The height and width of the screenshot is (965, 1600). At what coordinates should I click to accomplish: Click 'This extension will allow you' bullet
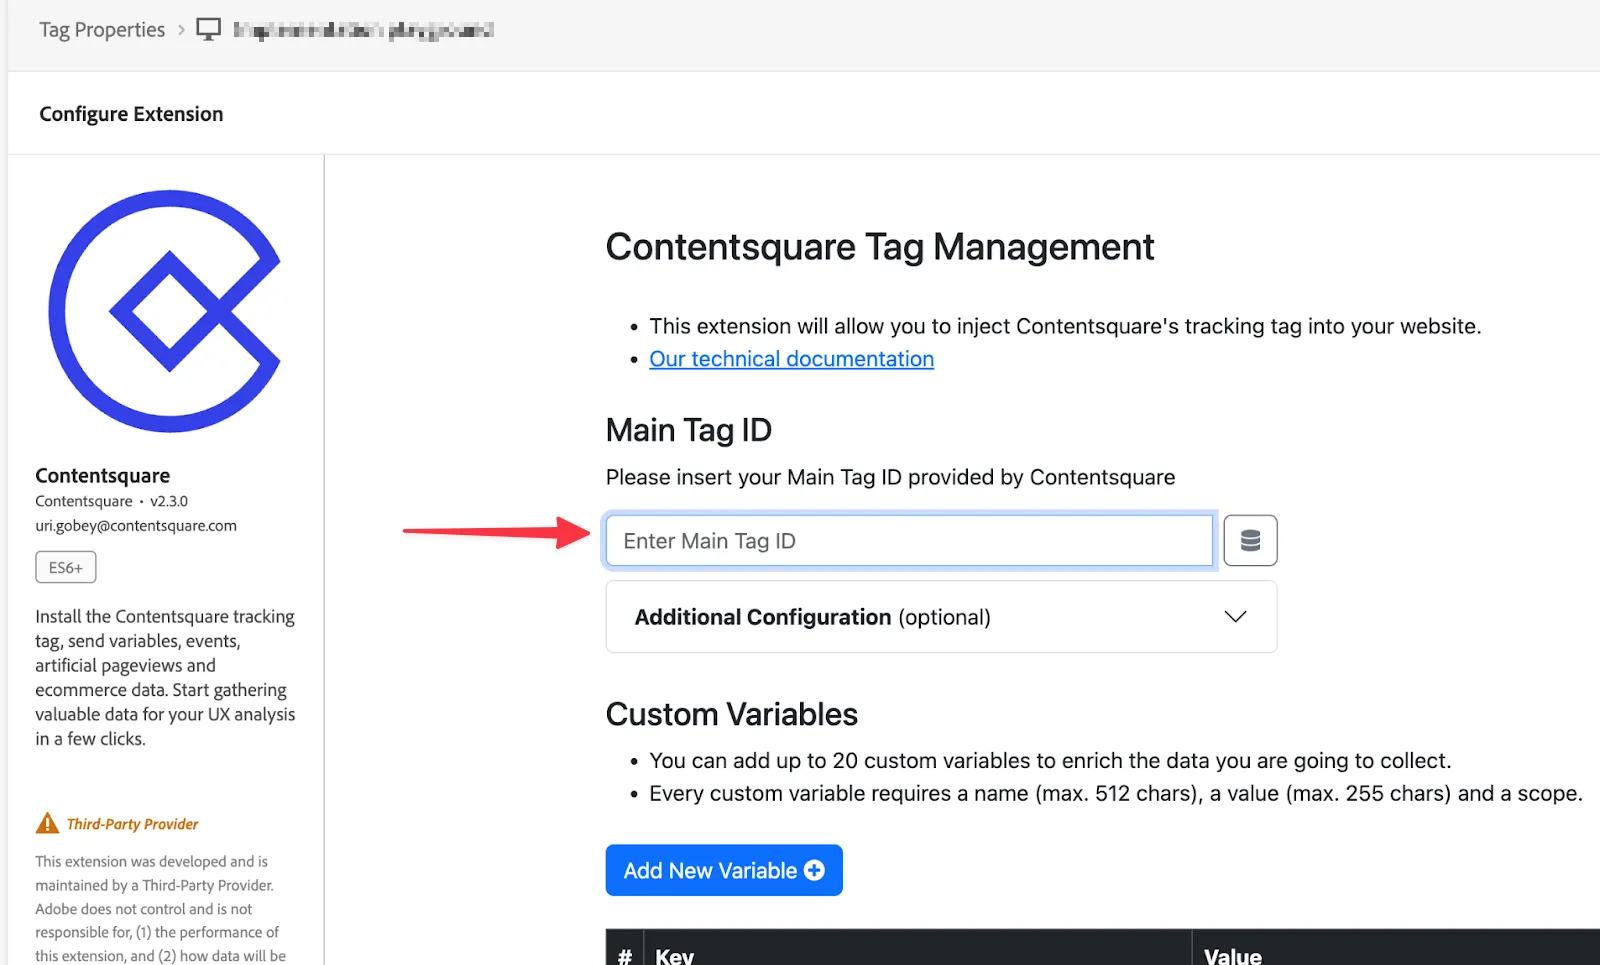[1065, 326]
